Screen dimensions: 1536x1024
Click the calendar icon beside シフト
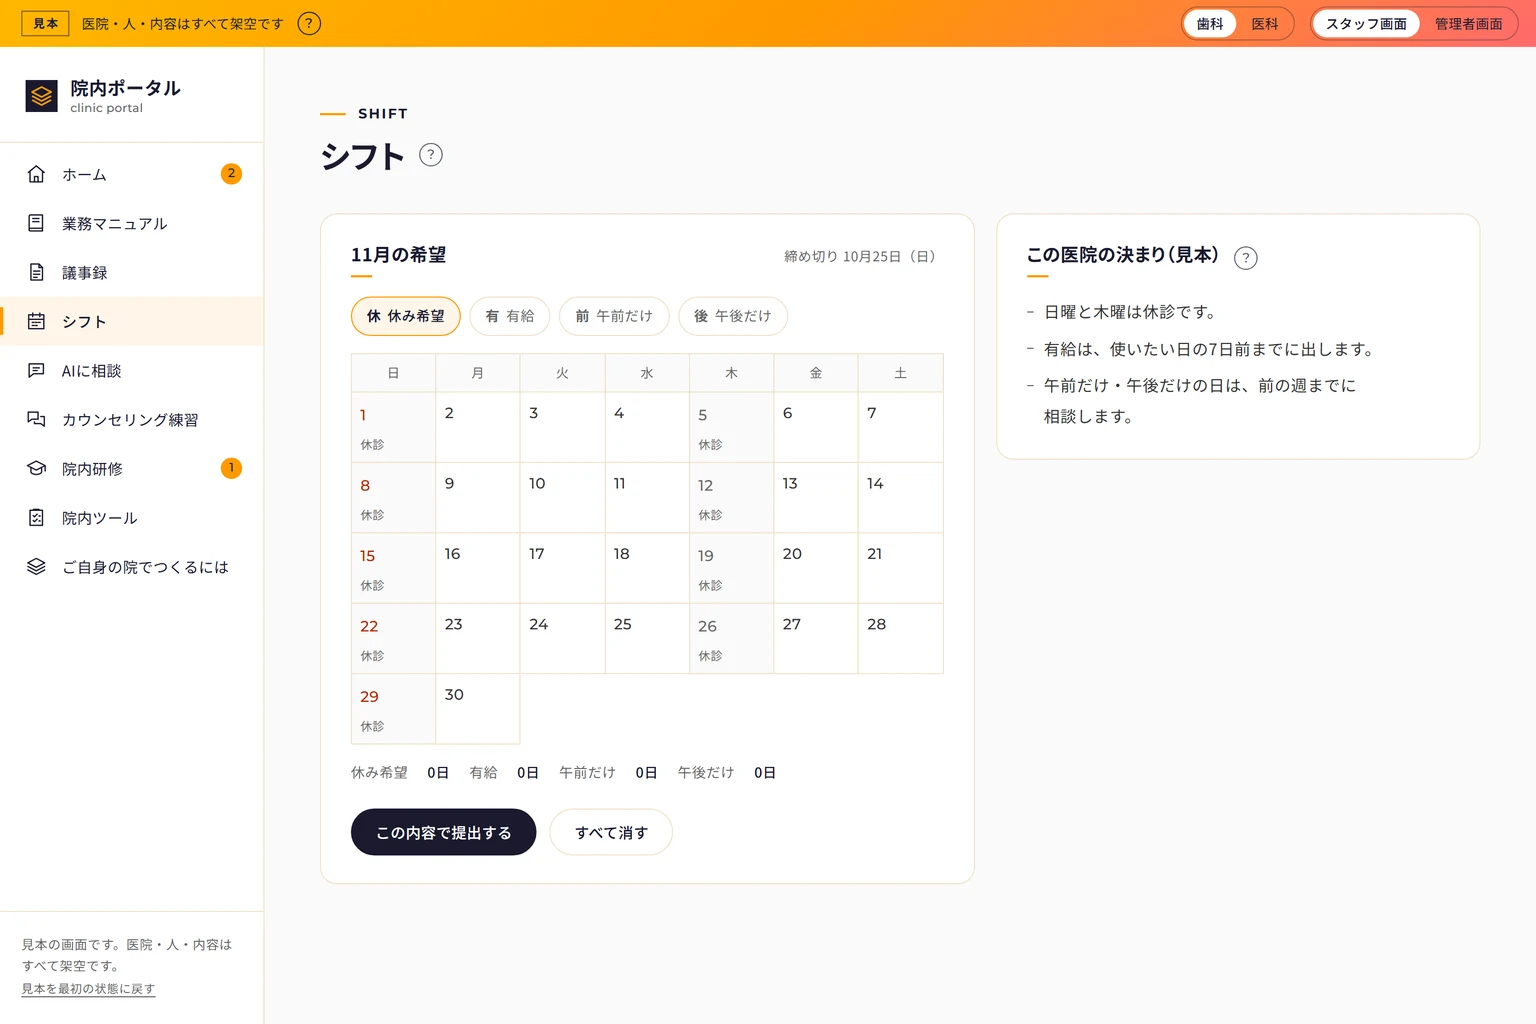click(x=36, y=321)
